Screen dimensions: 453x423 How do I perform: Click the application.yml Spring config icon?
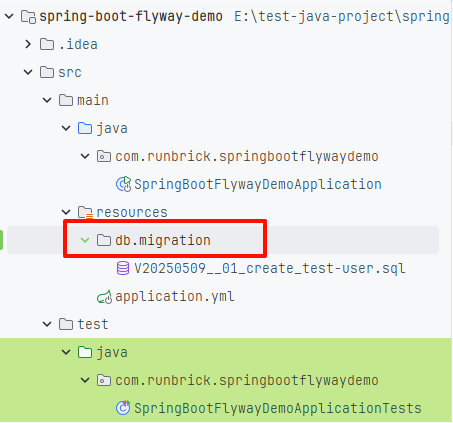104,296
